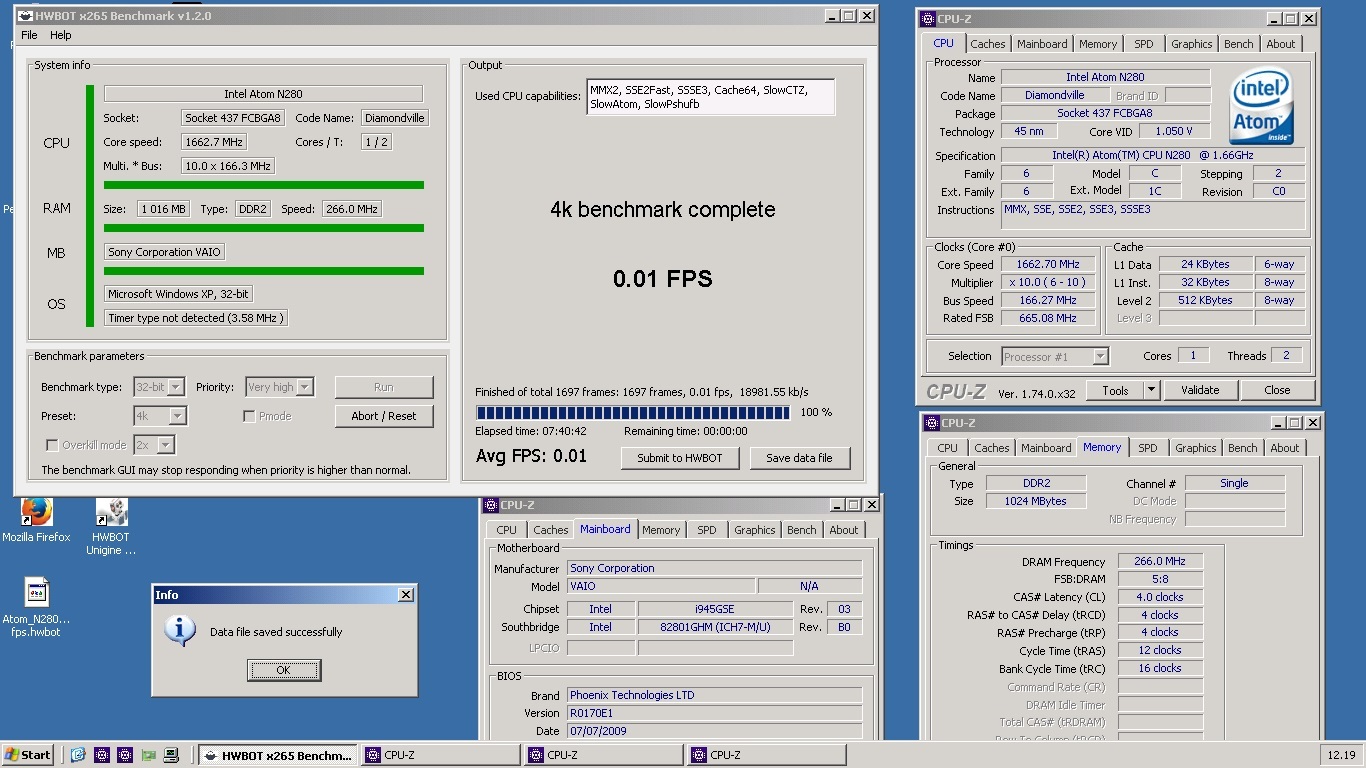Open the Overkill mode 2x dropdown
Screen dimensions: 1366x768
[154, 445]
